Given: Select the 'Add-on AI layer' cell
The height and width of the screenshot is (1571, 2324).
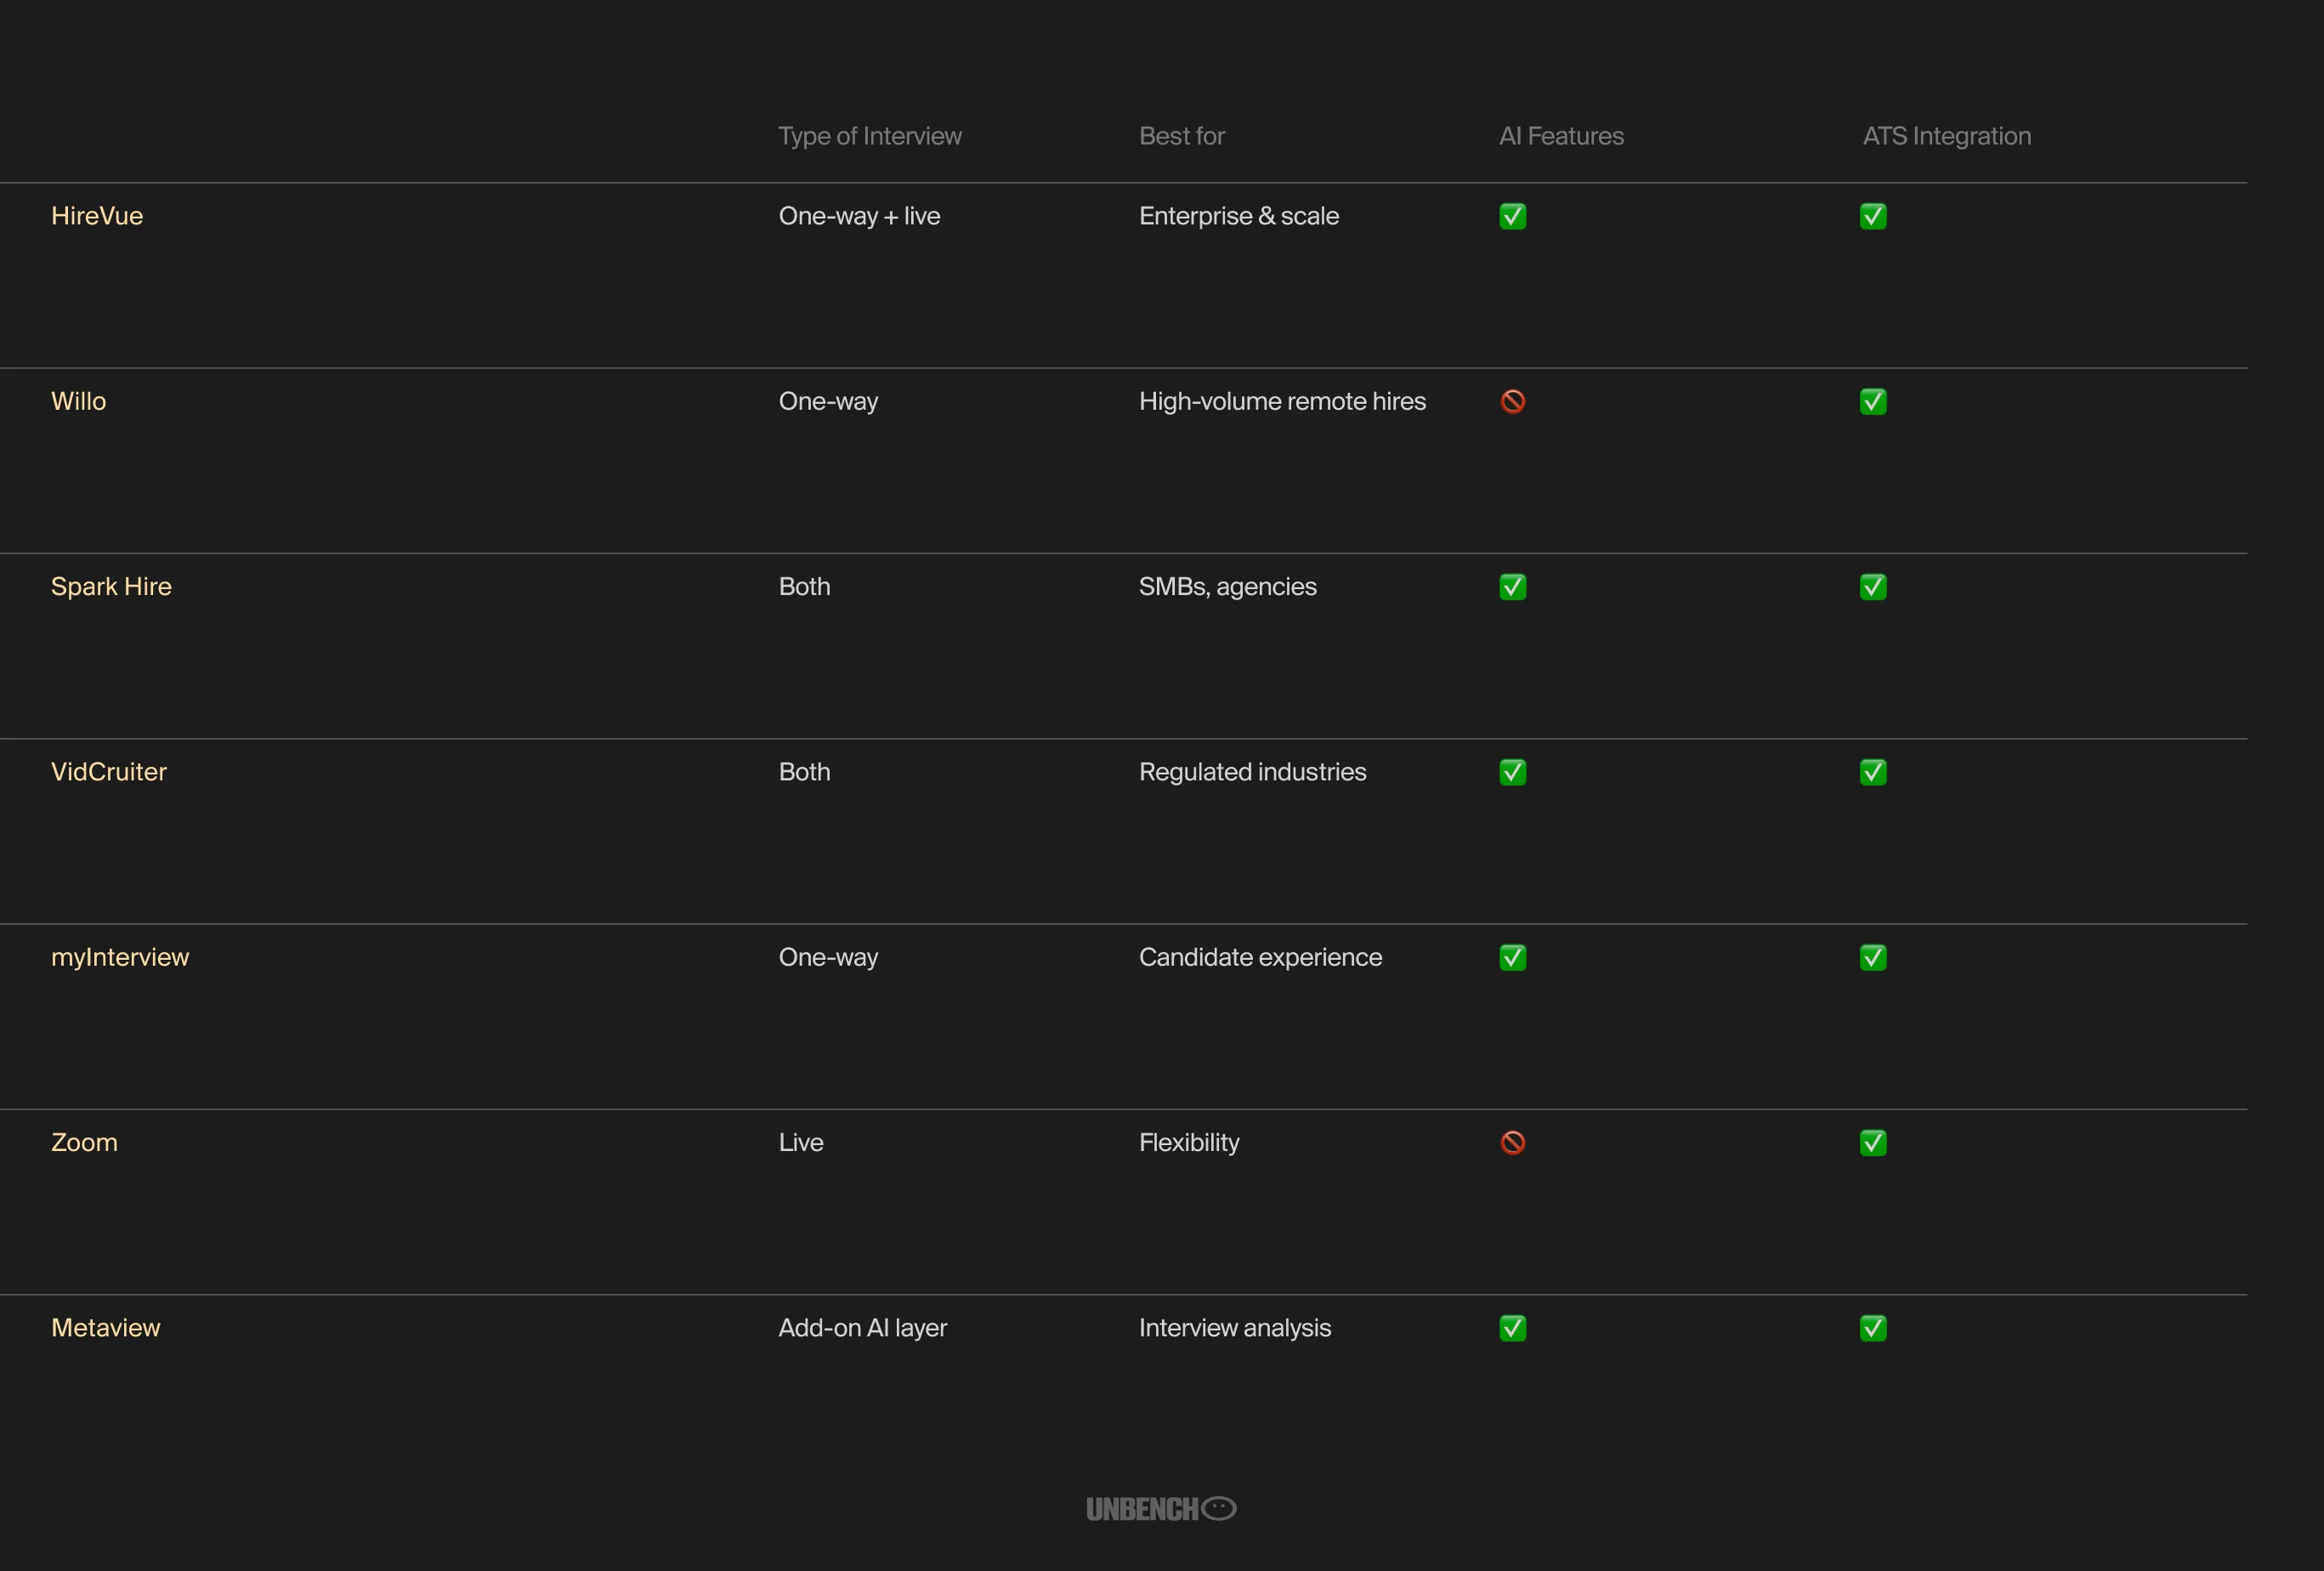Looking at the screenshot, I should pos(862,1328).
